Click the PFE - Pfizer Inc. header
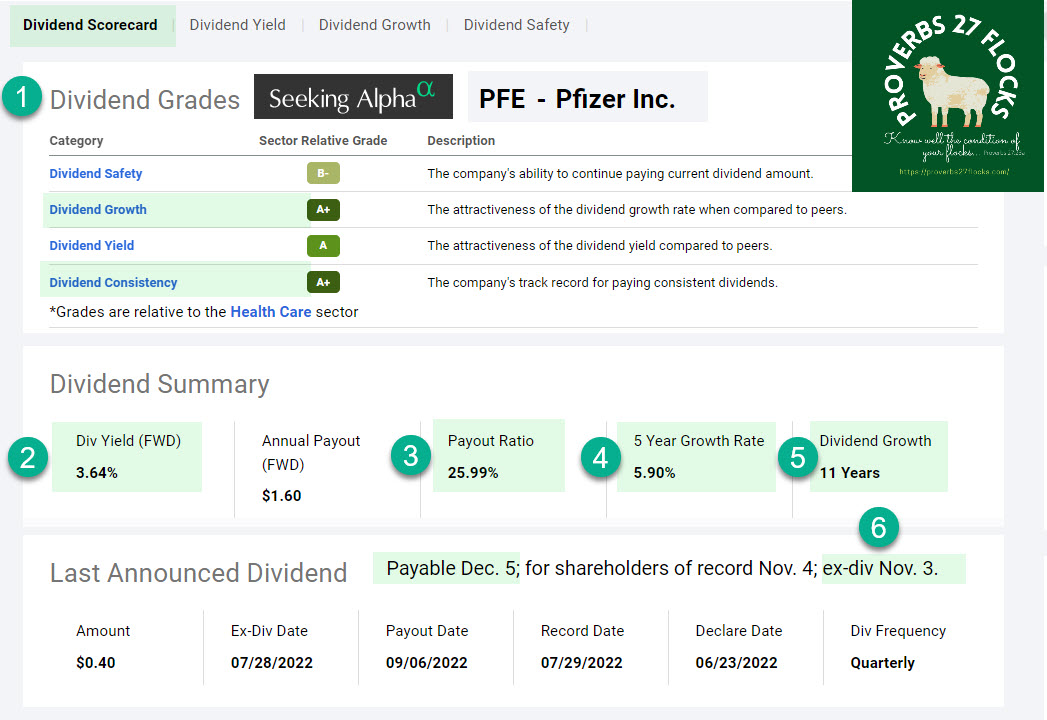1047x720 pixels. [x=587, y=96]
